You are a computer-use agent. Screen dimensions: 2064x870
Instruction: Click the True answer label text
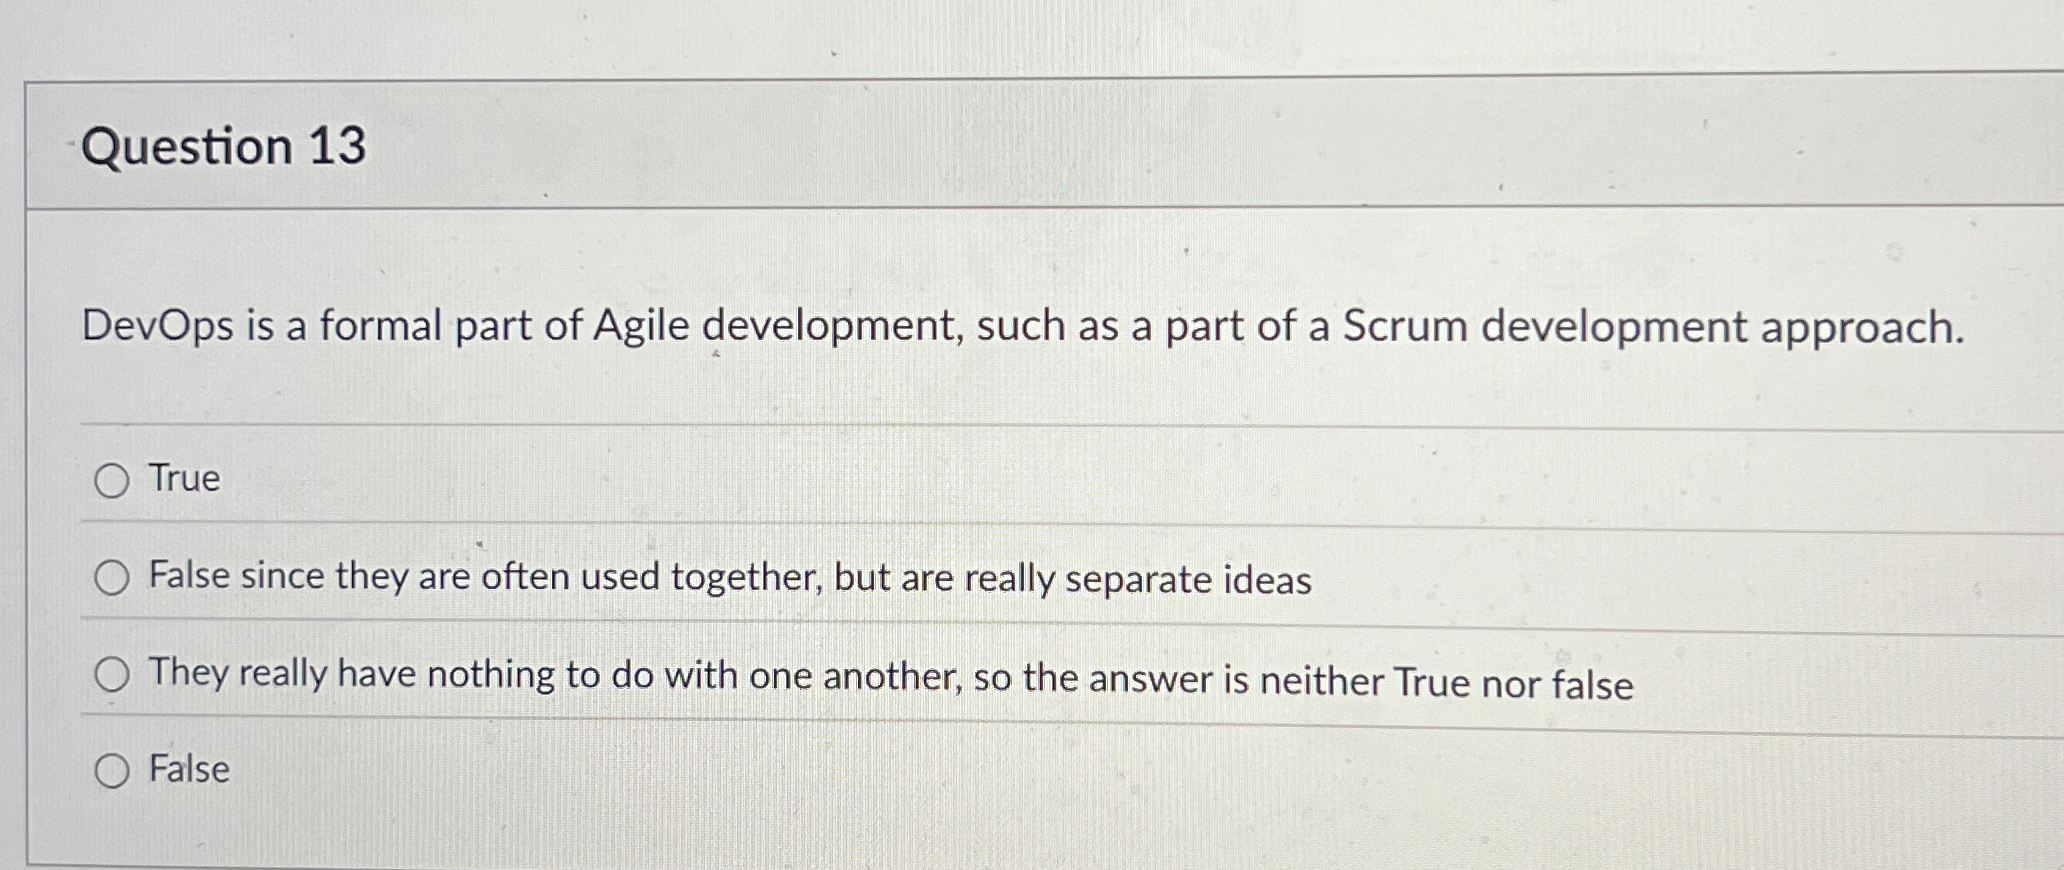[x=183, y=478]
